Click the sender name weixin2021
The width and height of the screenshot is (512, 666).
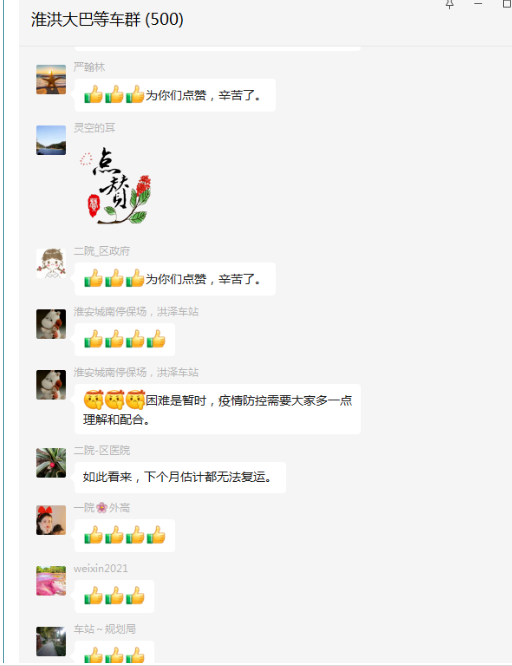click(101, 568)
